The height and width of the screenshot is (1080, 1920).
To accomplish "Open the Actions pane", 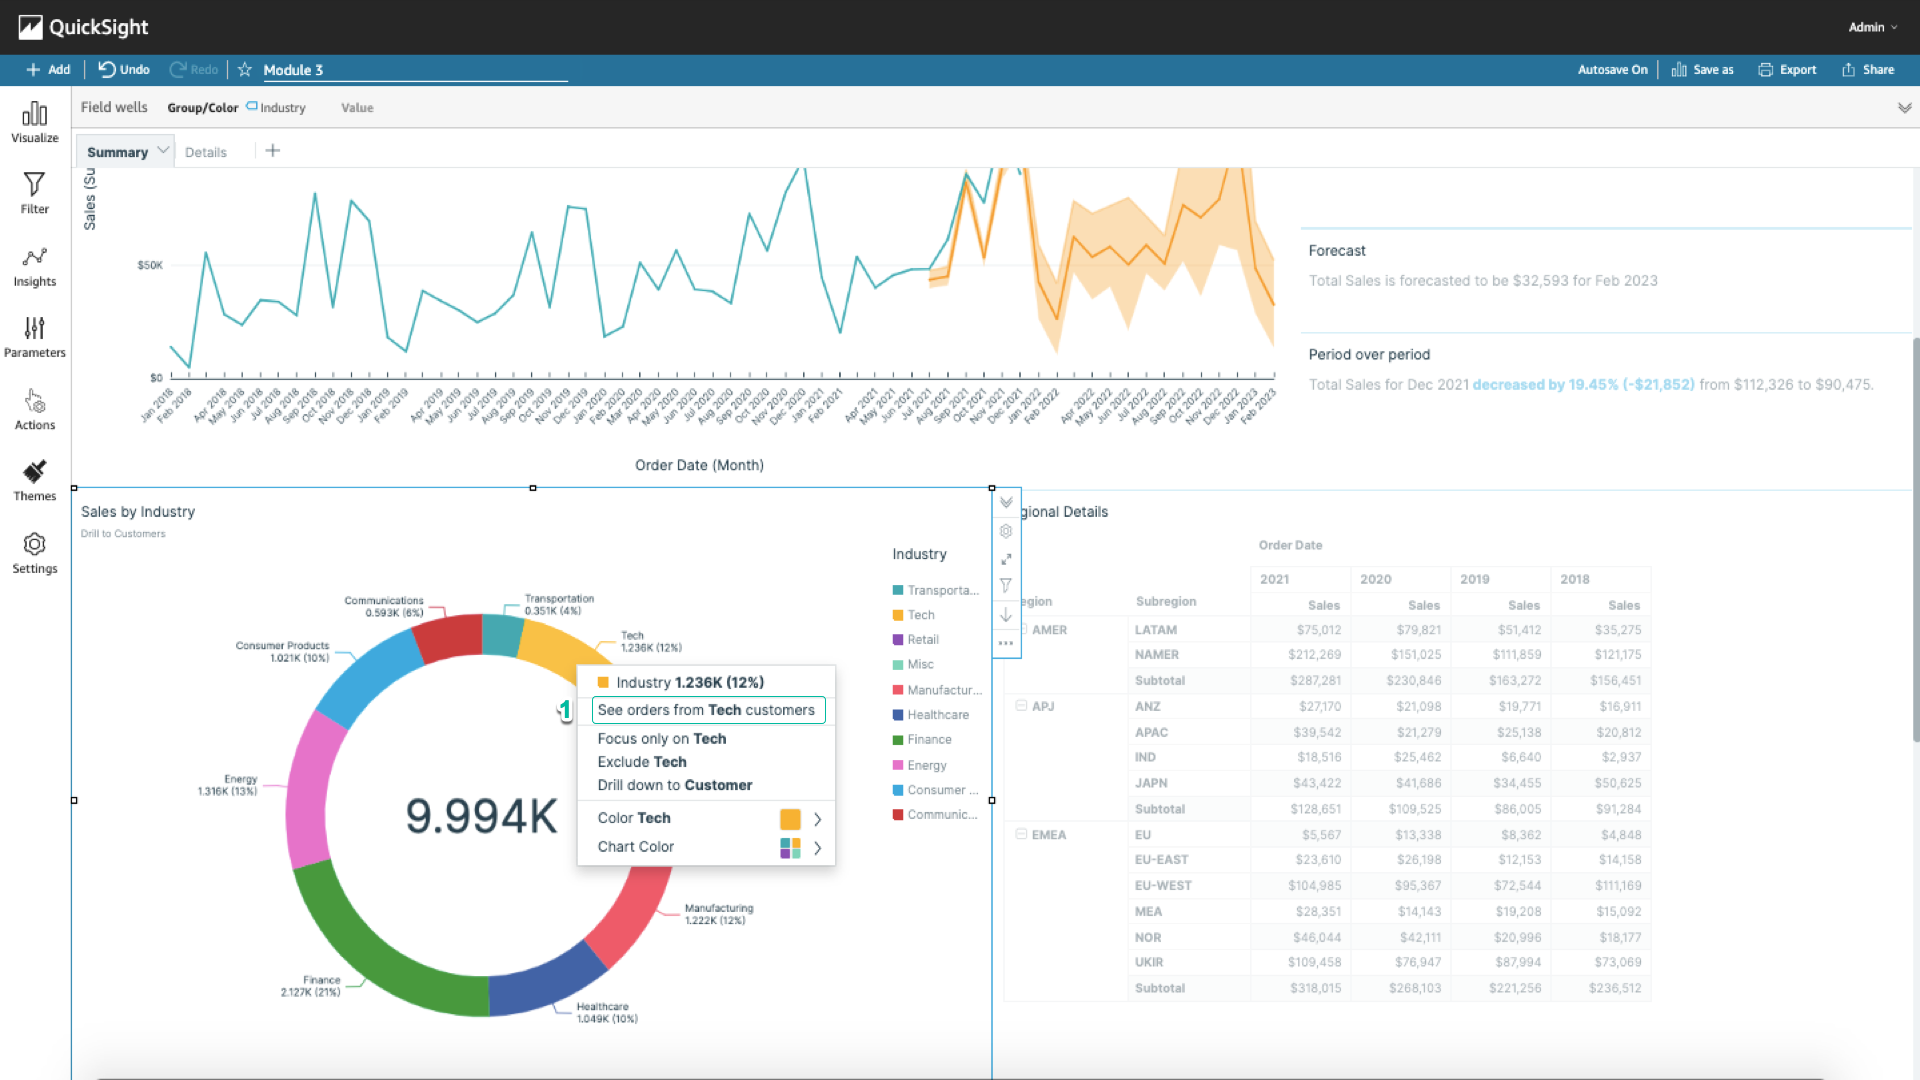I will (x=35, y=410).
